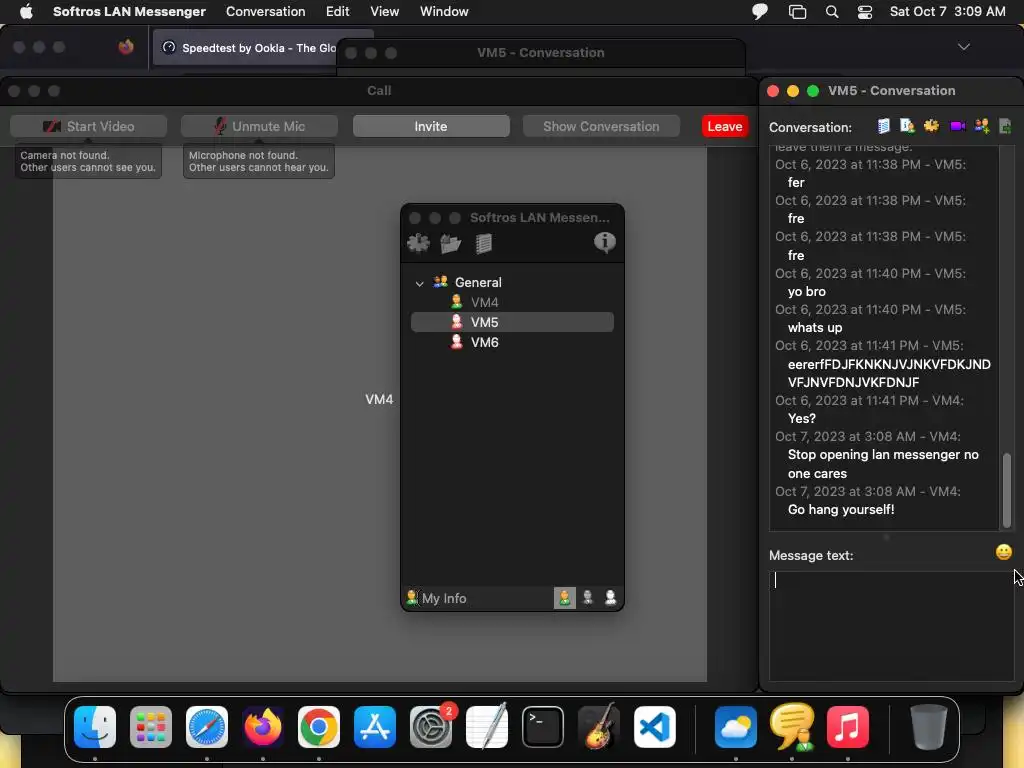Open Terminal from the Dock
1024x768 pixels.
(x=543, y=727)
